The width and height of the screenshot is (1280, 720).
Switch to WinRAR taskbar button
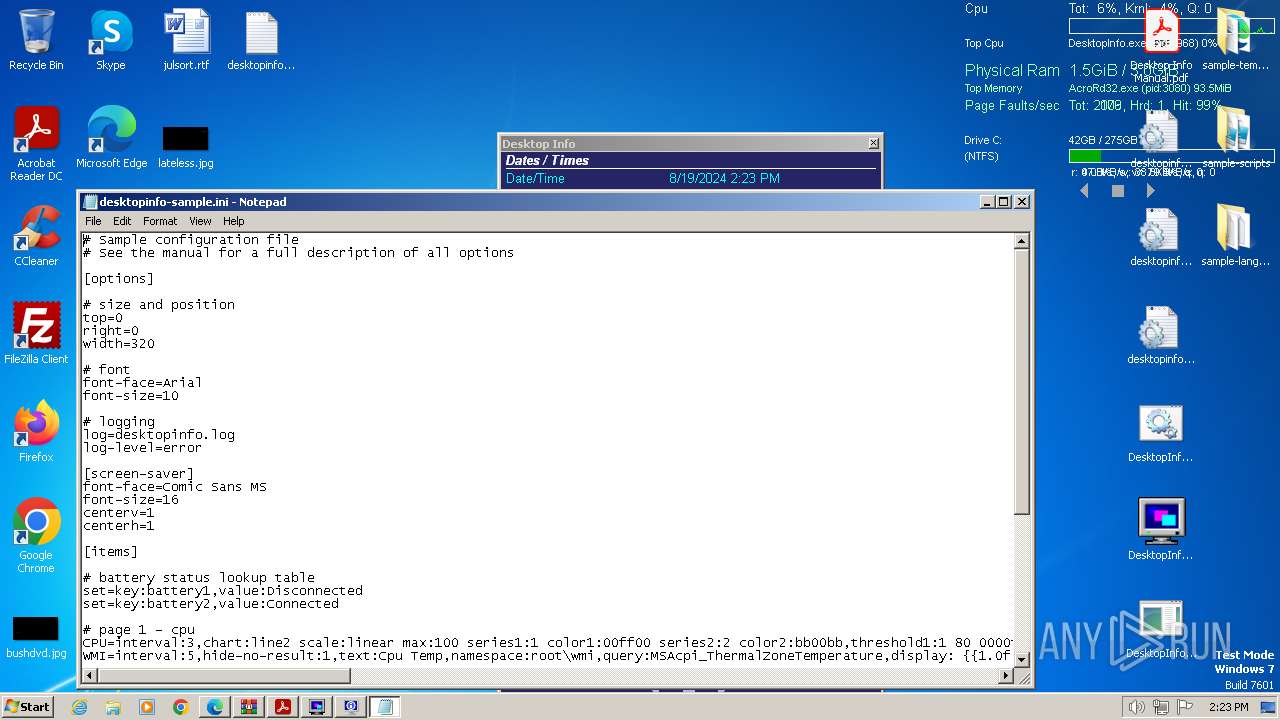(x=249, y=707)
